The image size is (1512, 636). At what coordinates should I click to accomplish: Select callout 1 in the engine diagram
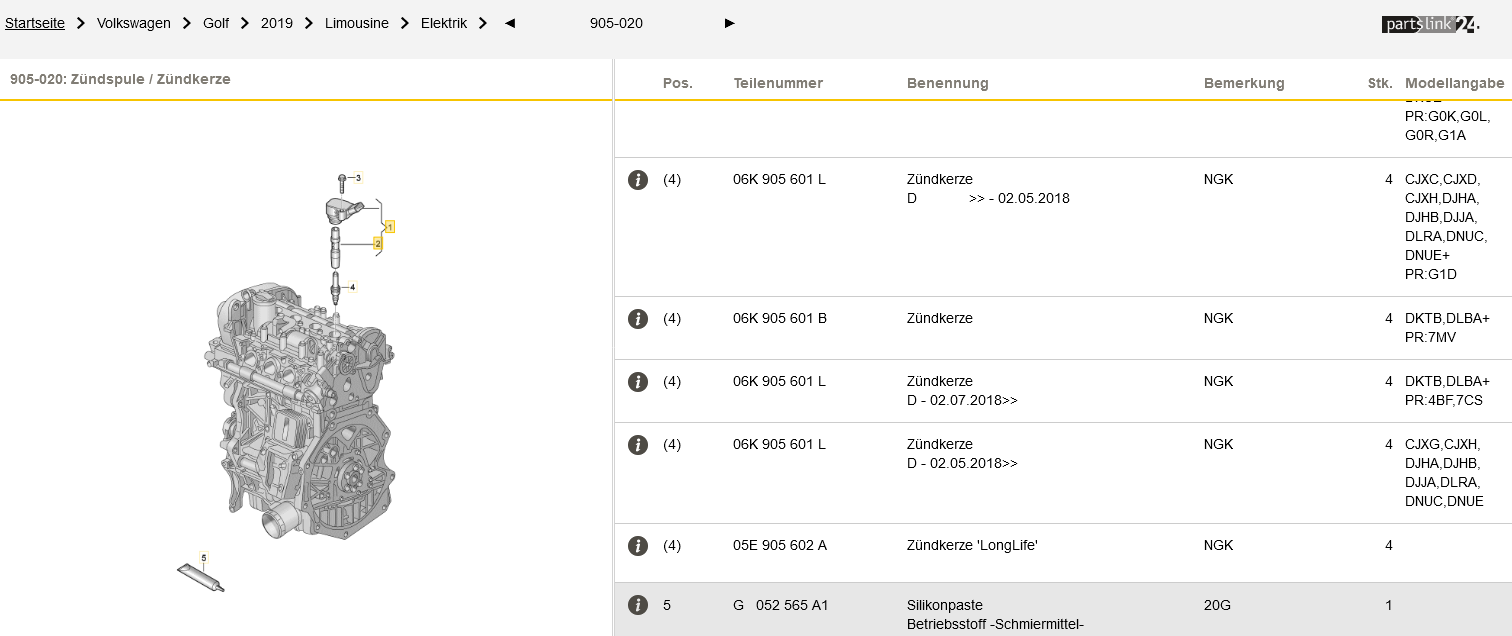coord(390,227)
